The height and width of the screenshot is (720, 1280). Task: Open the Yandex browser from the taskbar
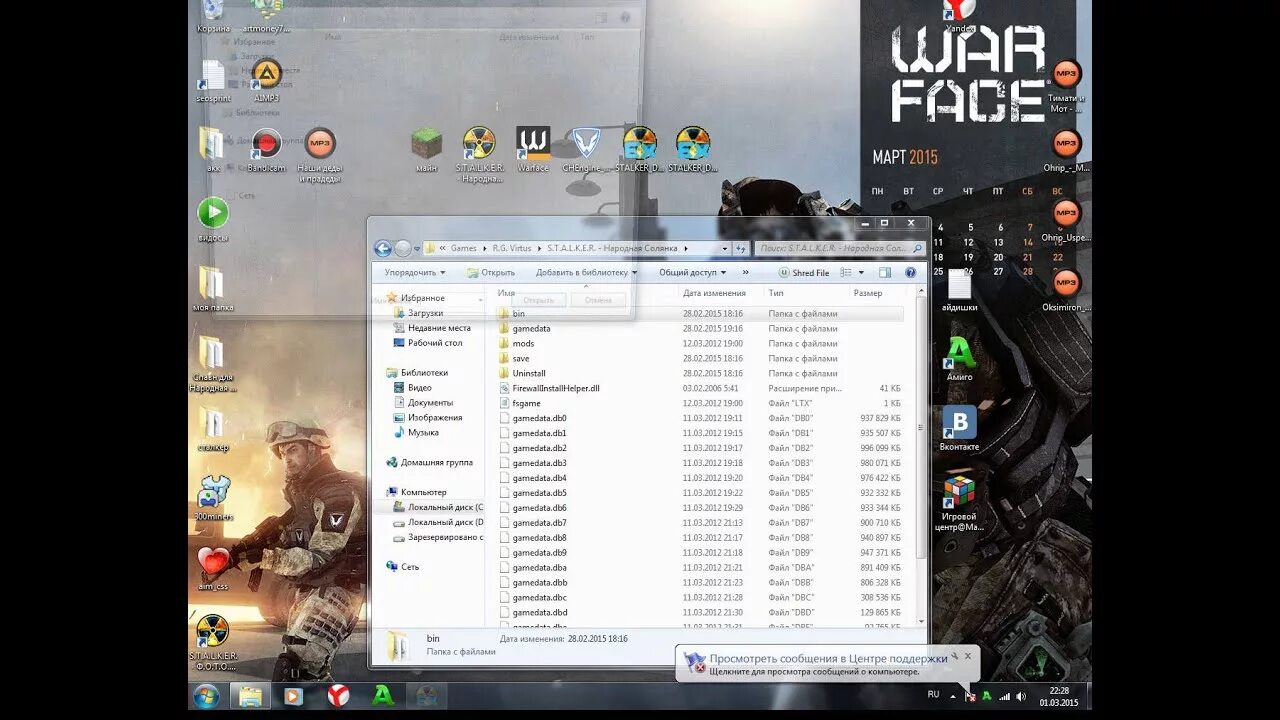click(x=339, y=695)
